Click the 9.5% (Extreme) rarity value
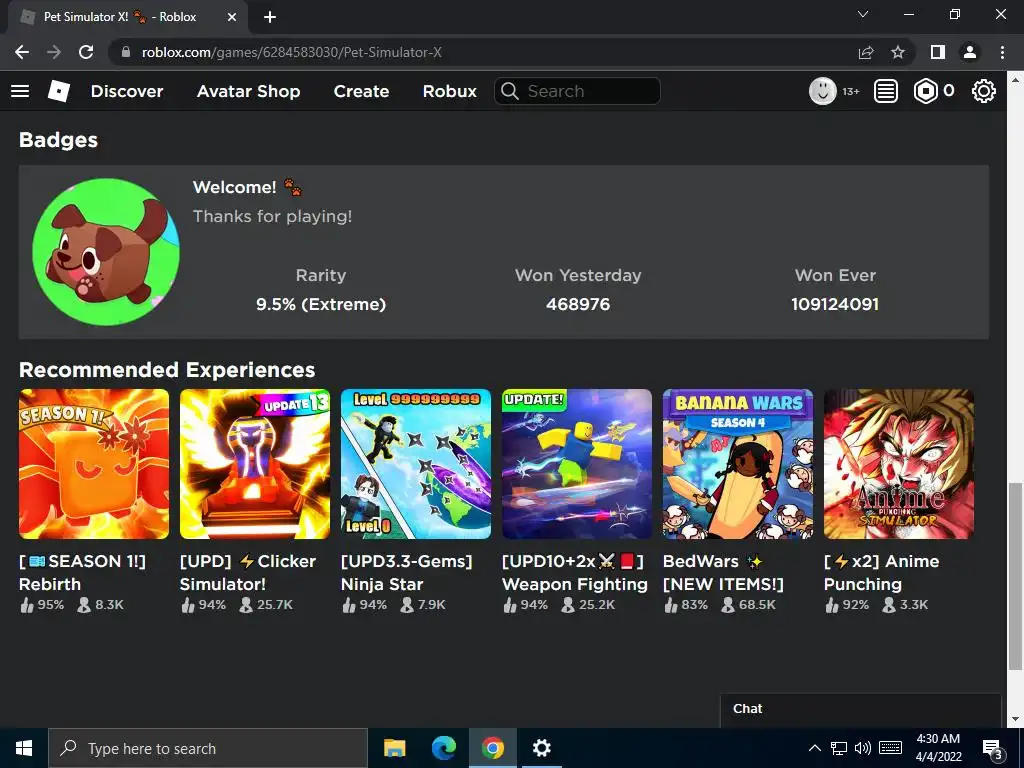The width and height of the screenshot is (1024, 768). (x=321, y=304)
